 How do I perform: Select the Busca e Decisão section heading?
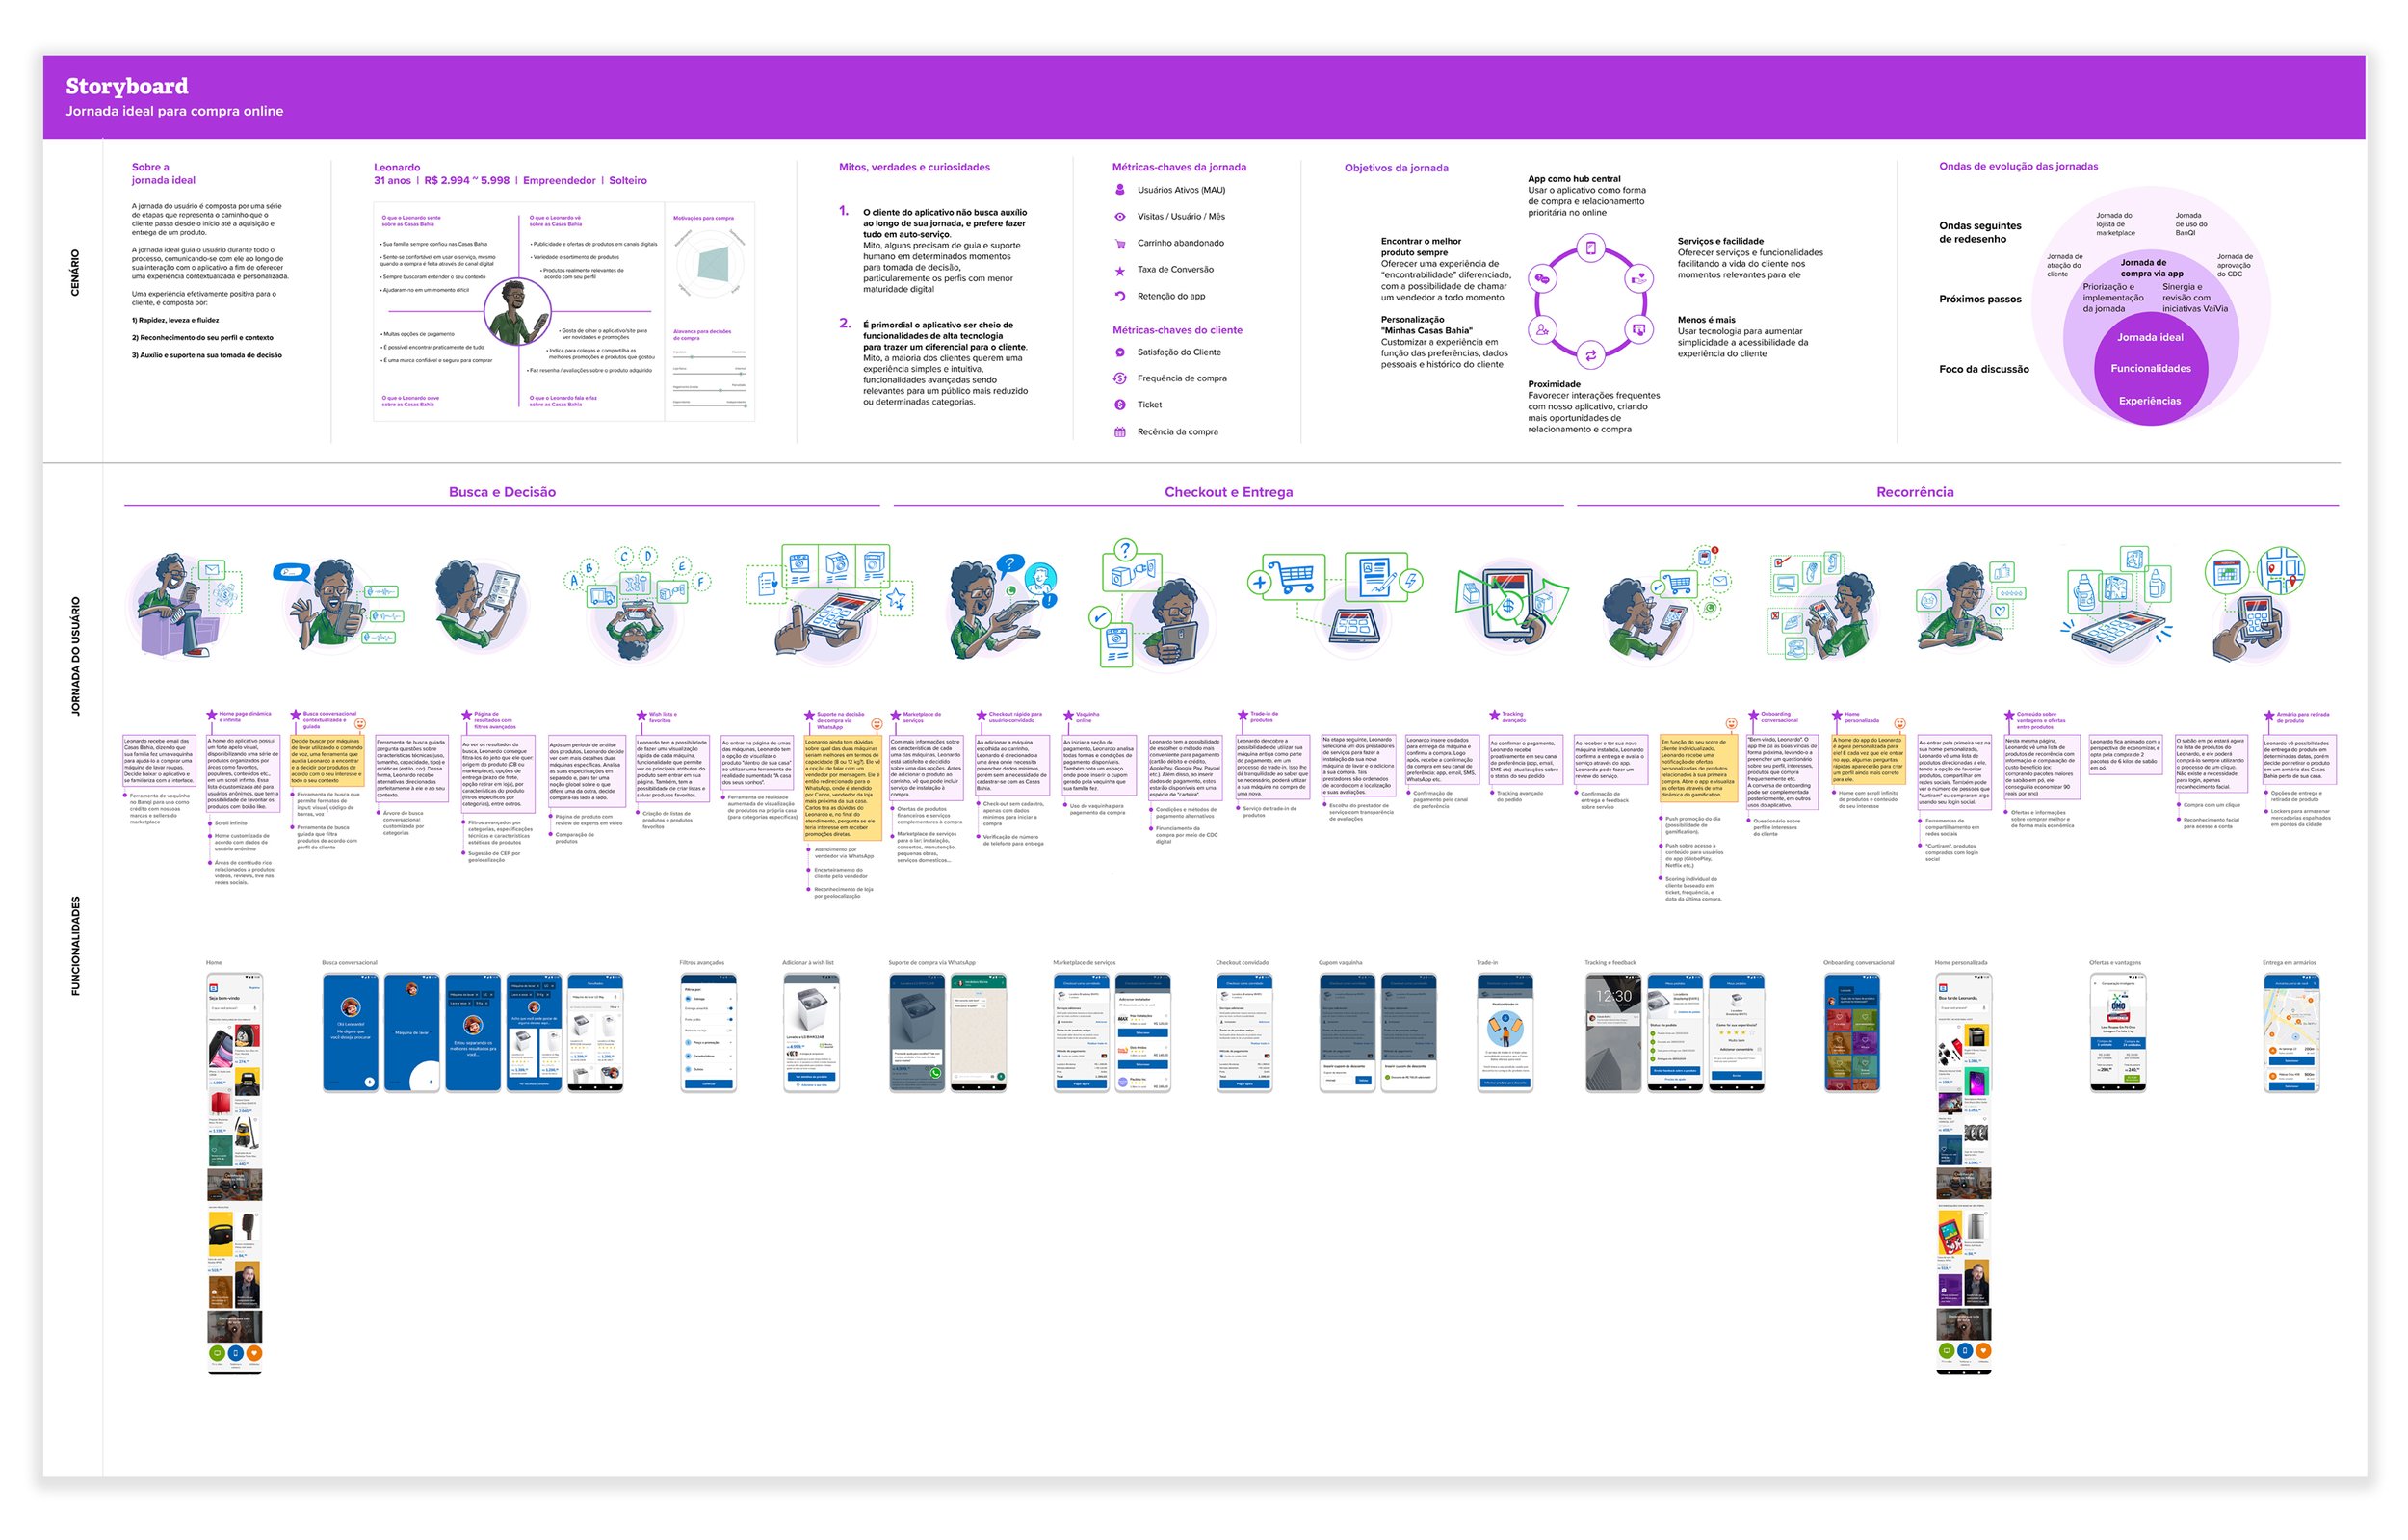click(502, 492)
